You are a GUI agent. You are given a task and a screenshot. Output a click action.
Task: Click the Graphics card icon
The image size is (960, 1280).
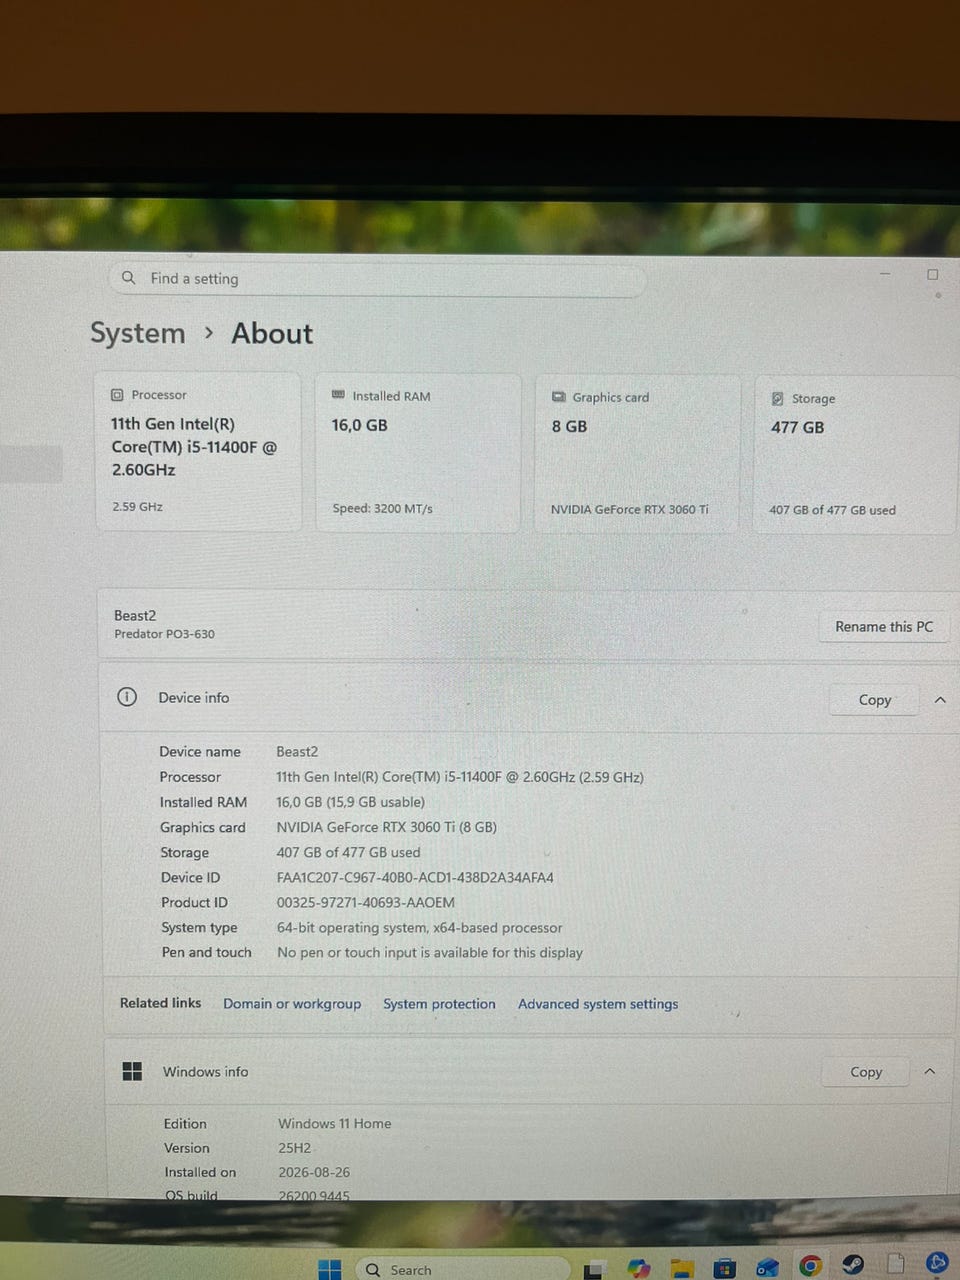coord(559,397)
